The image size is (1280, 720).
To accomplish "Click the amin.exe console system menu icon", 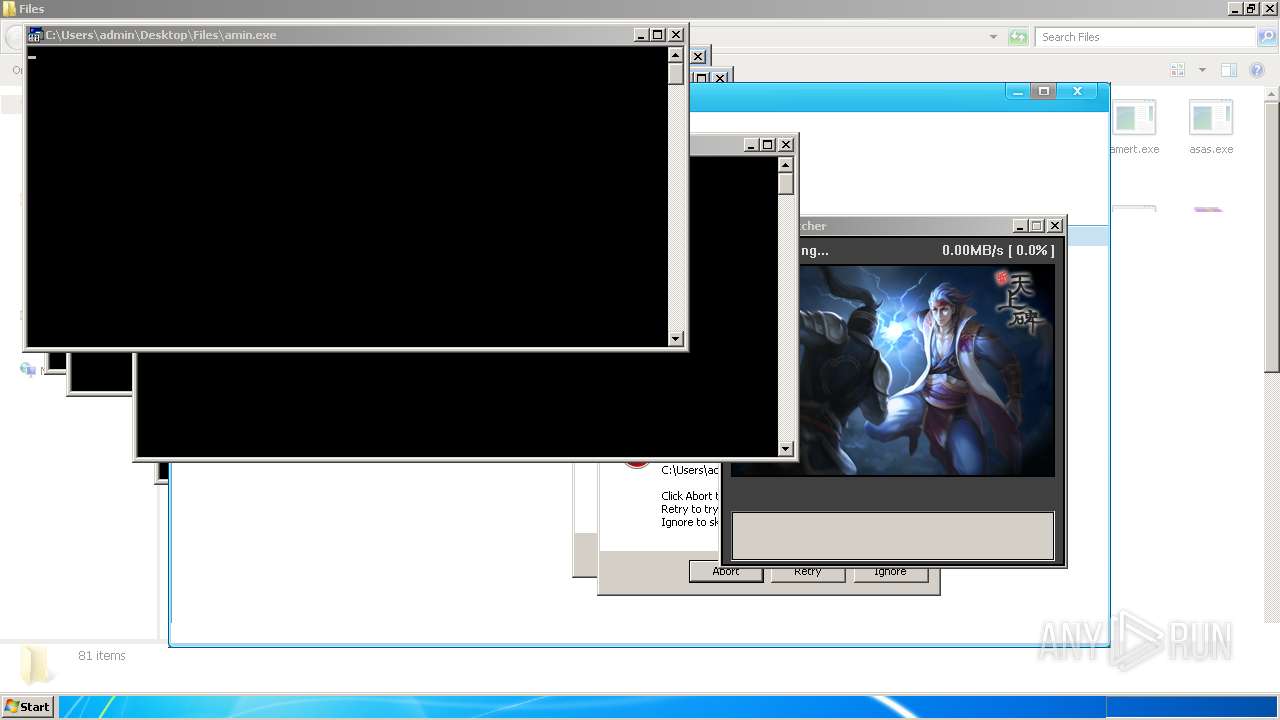I will click(x=35, y=35).
